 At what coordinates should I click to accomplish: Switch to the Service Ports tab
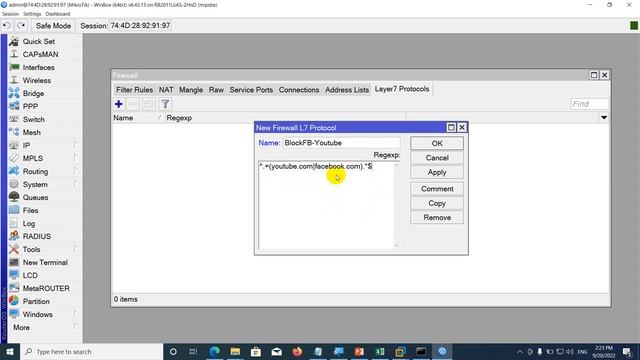(251, 90)
